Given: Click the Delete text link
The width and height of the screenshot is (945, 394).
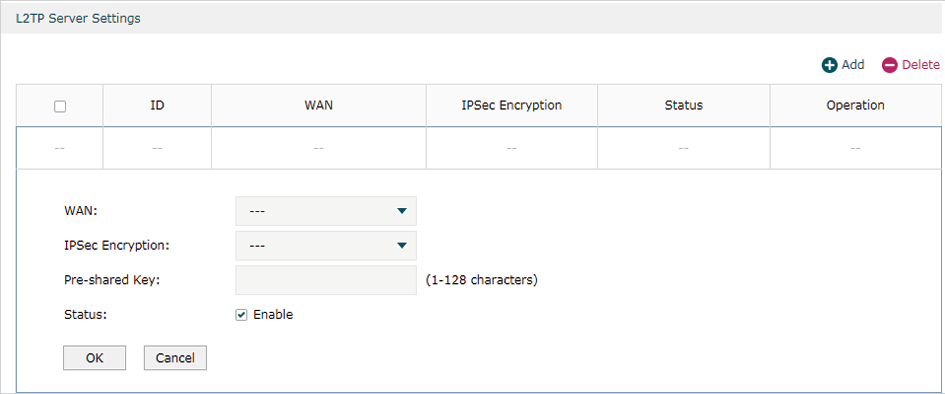Looking at the screenshot, I should (920, 64).
